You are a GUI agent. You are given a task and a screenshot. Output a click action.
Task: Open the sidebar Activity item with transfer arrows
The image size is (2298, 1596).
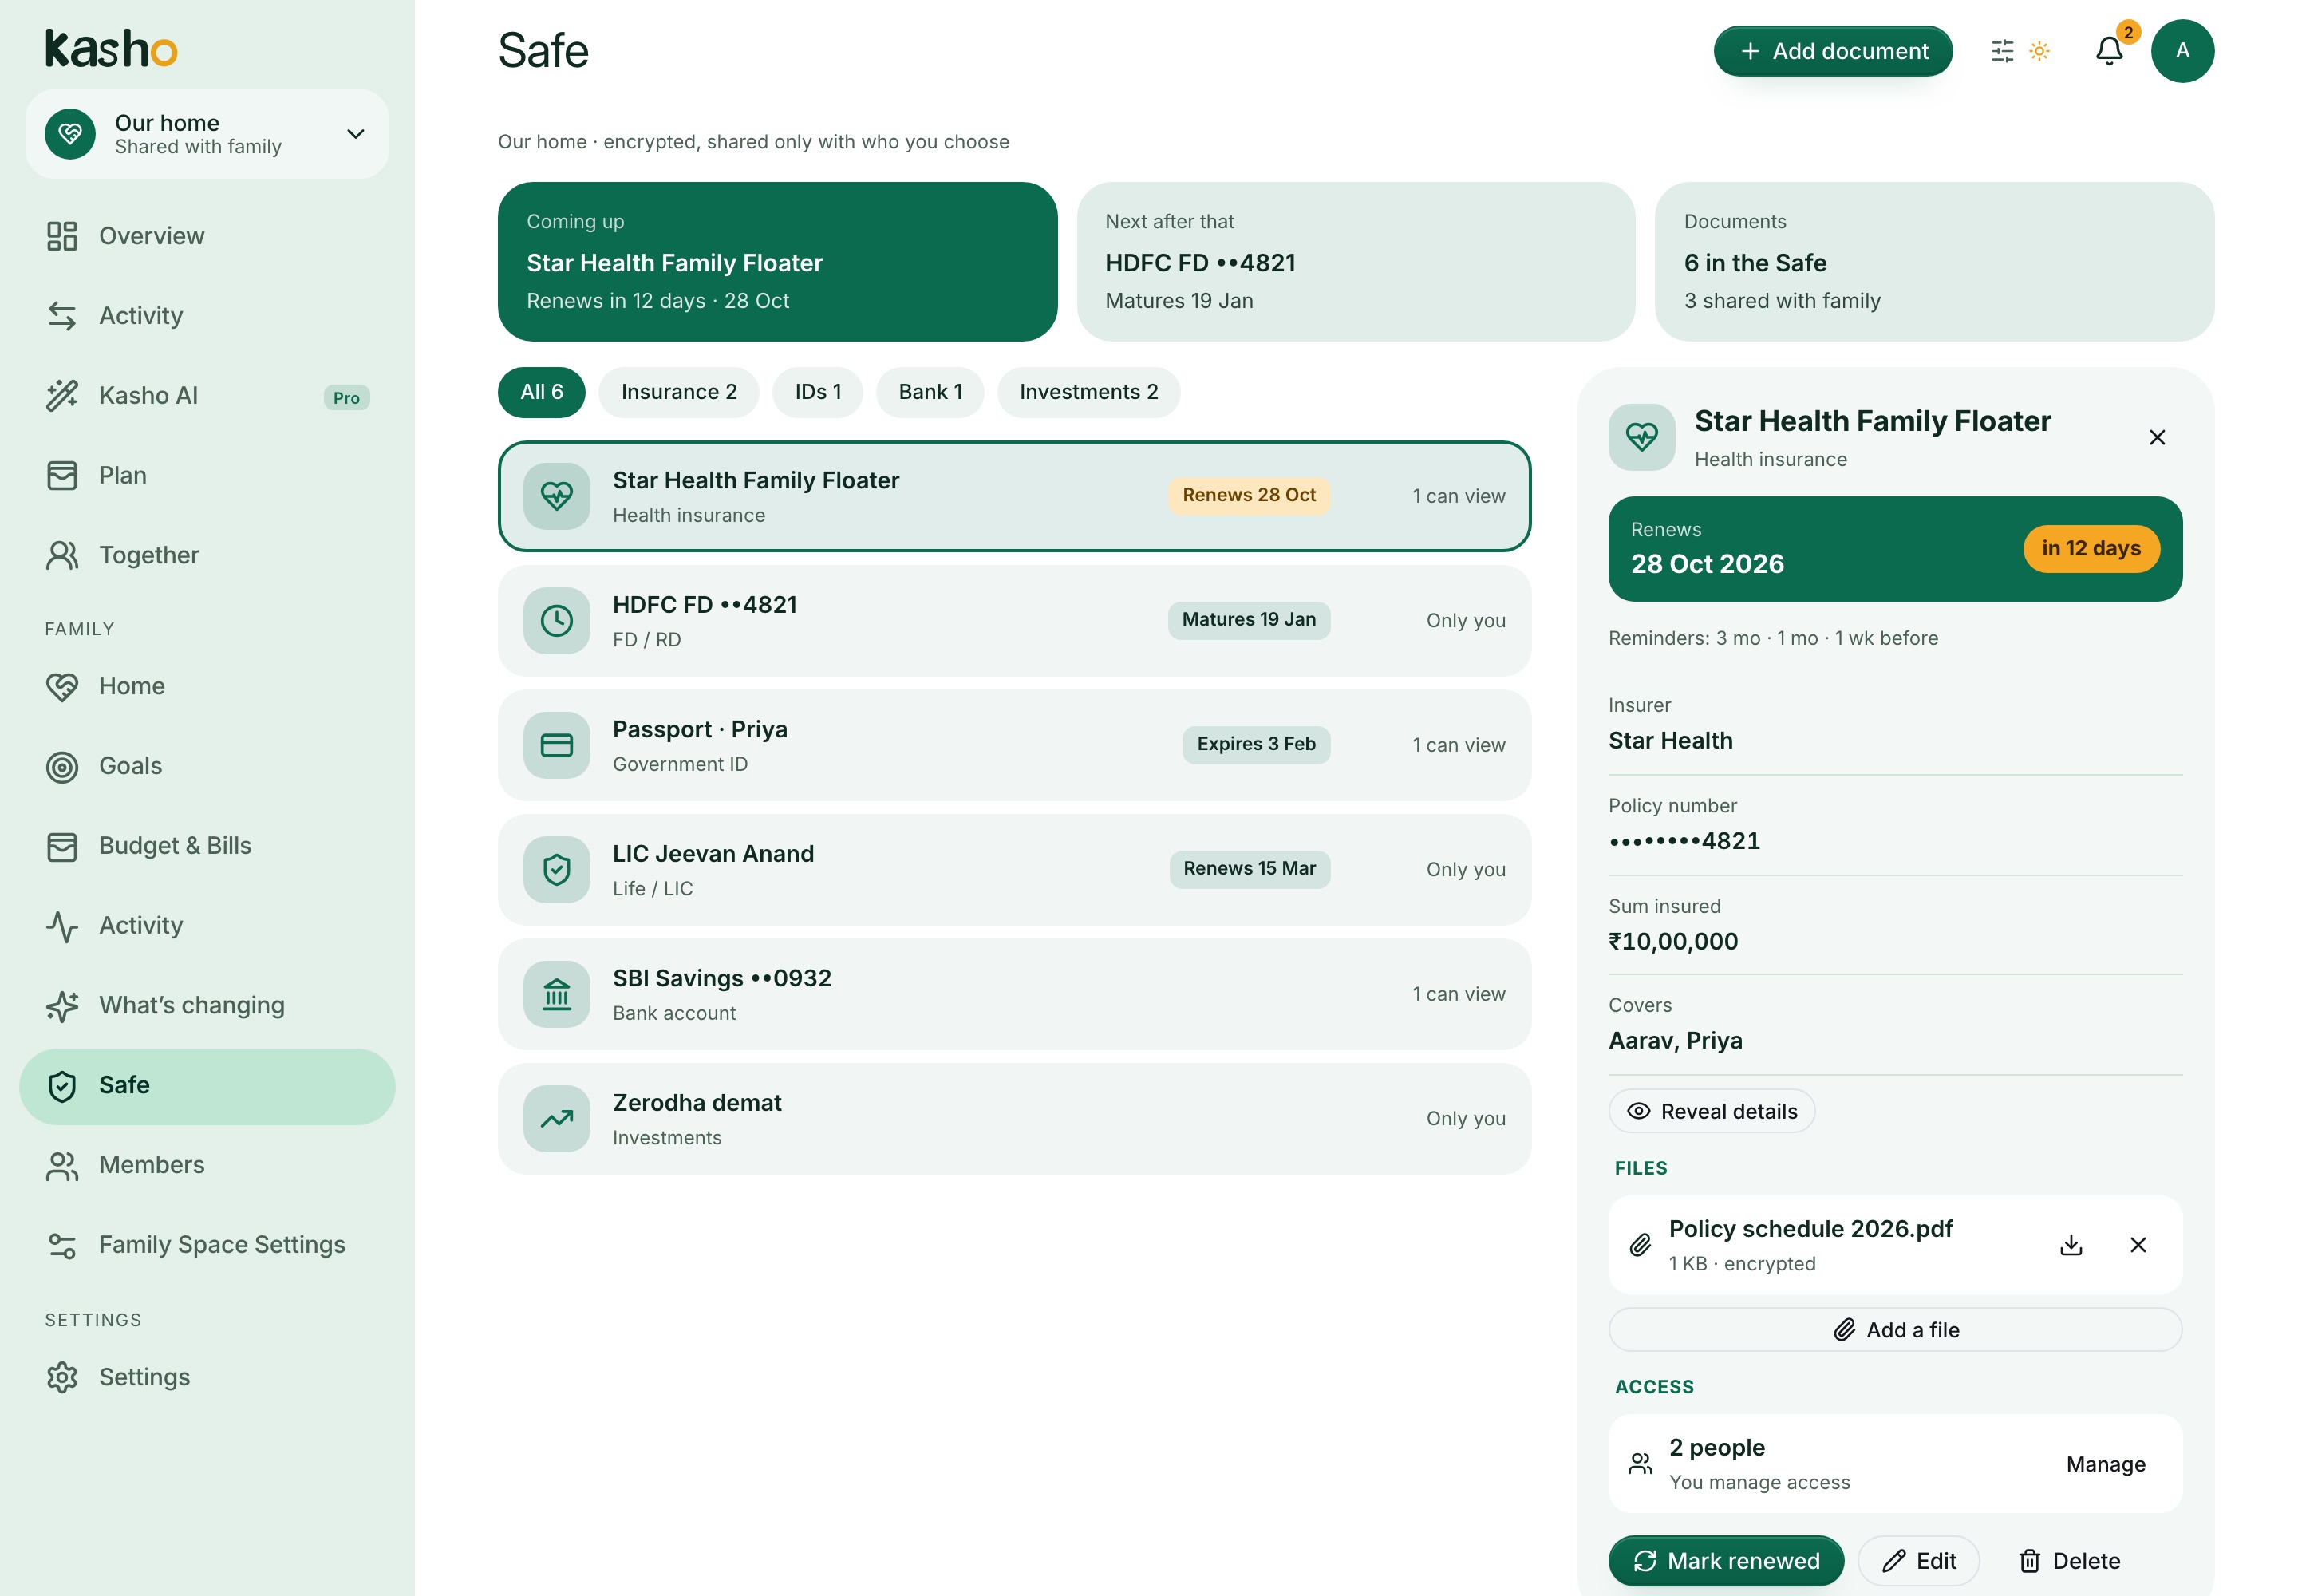(207, 316)
